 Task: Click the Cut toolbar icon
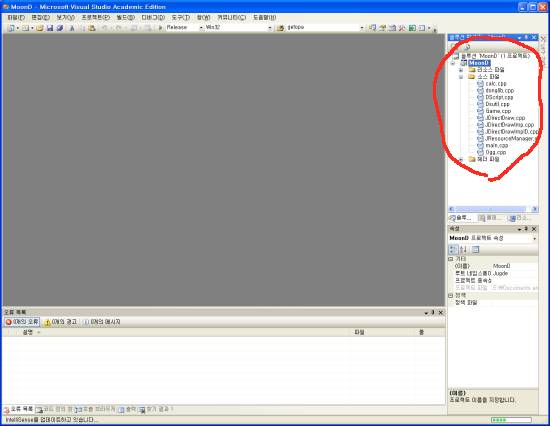[x=72, y=28]
